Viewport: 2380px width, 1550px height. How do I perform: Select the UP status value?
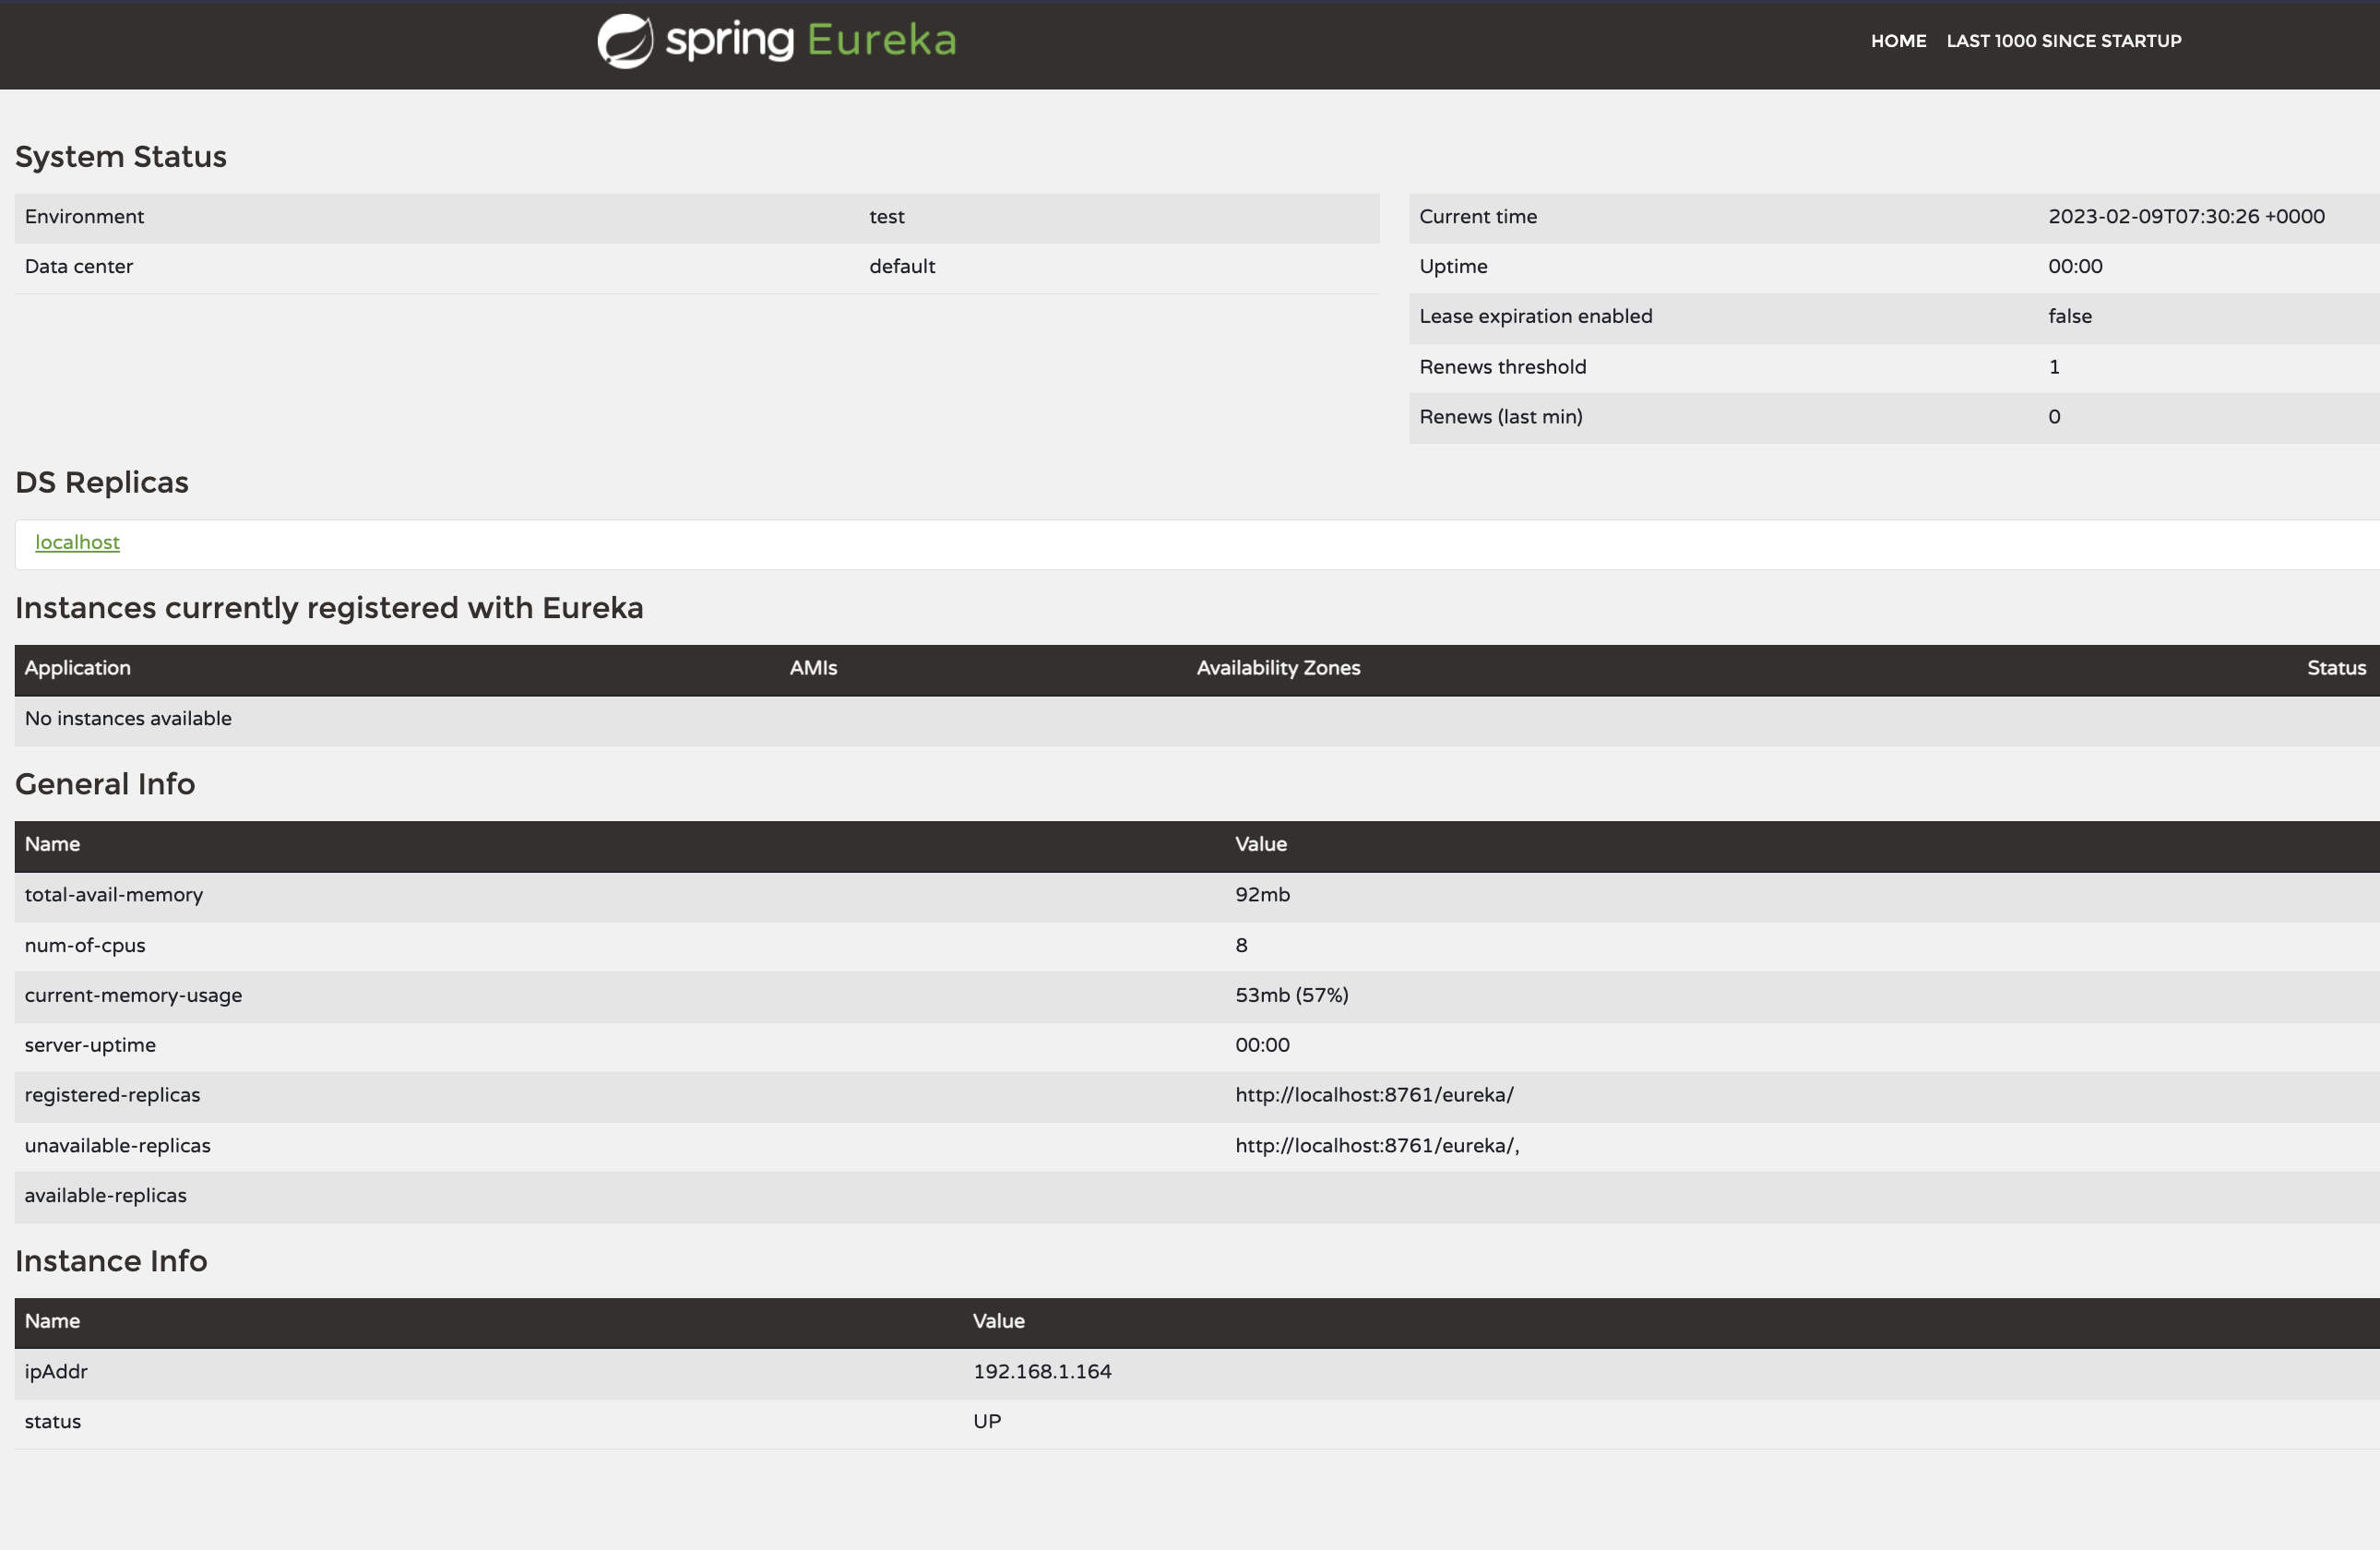[x=987, y=1422]
